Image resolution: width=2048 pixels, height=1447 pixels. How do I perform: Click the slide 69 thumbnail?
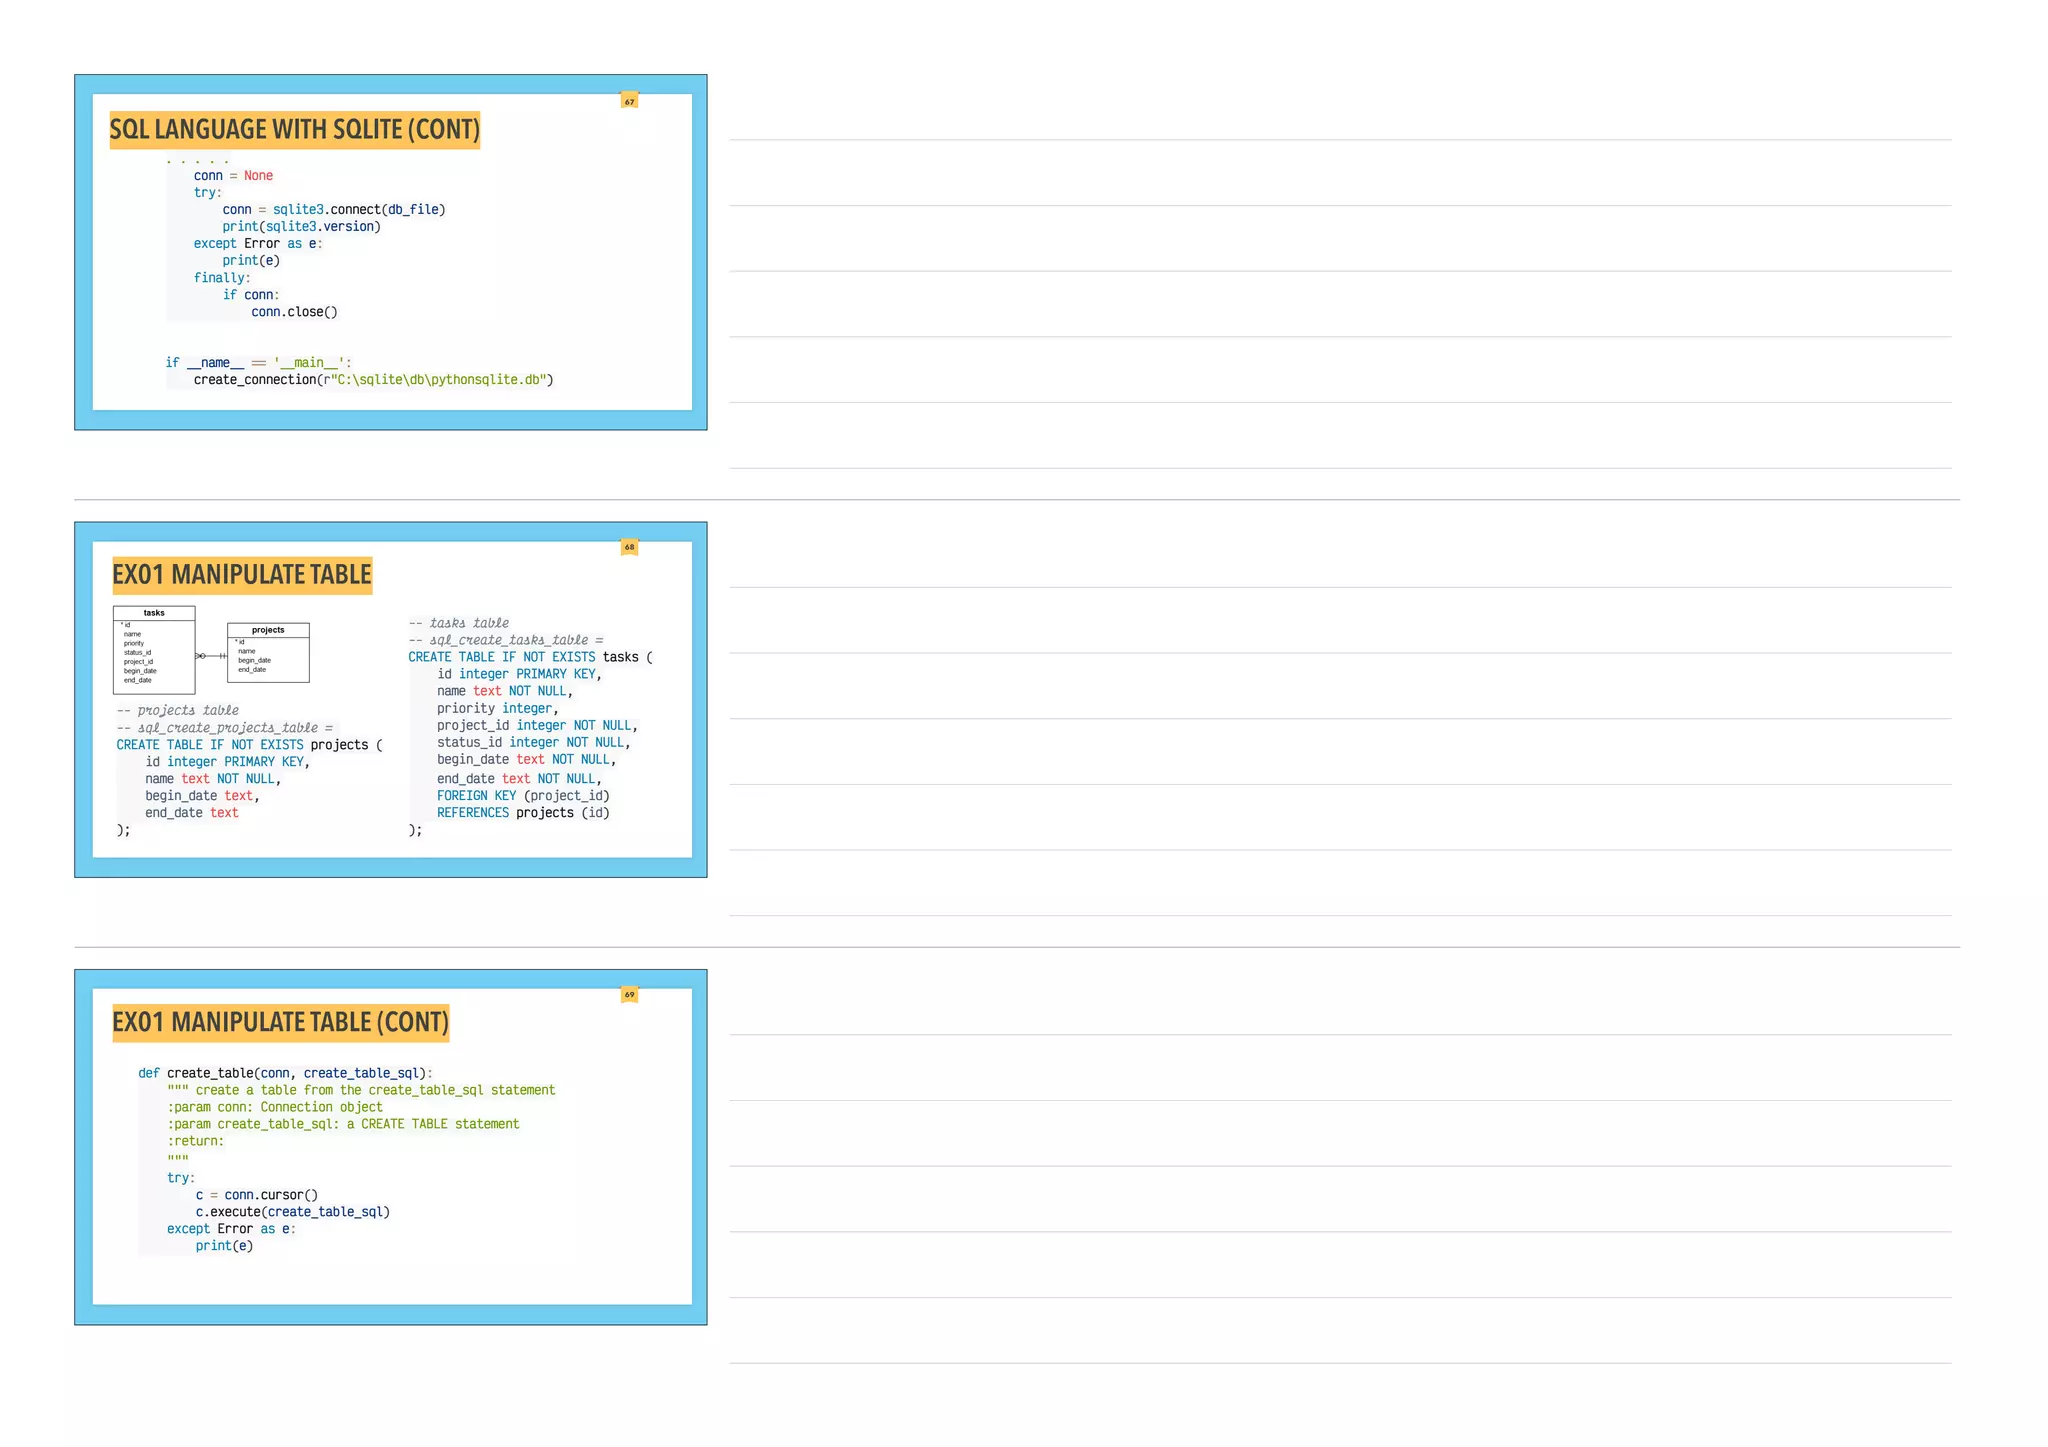[x=390, y=1147]
